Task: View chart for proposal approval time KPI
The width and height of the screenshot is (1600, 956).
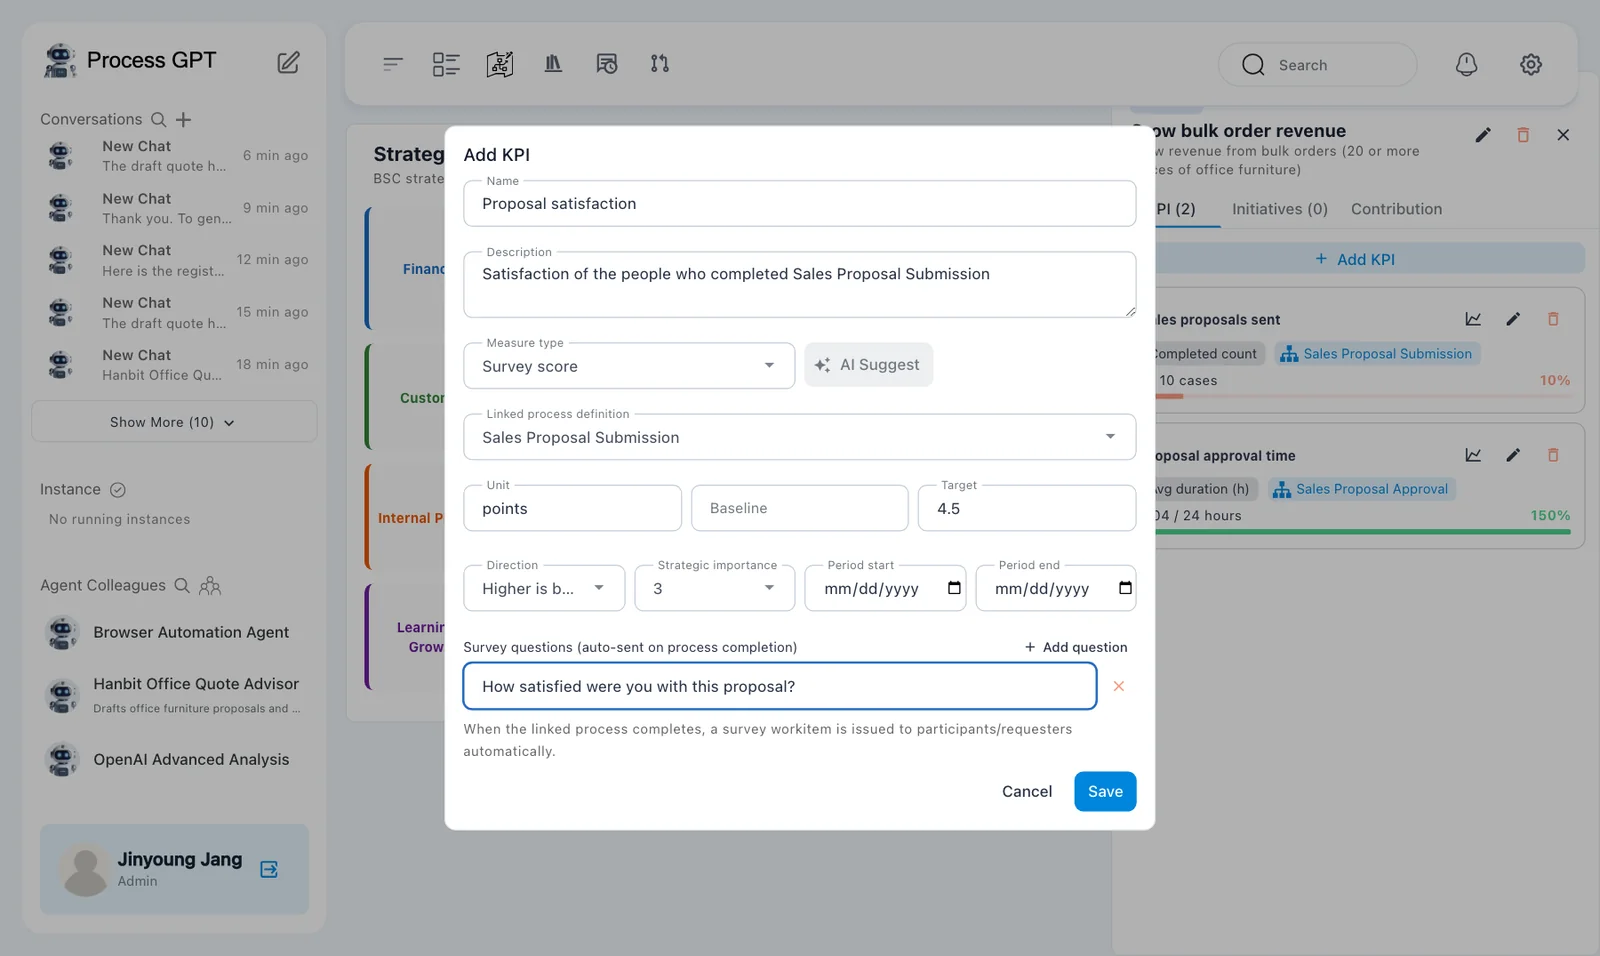Action: coord(1473,455)
